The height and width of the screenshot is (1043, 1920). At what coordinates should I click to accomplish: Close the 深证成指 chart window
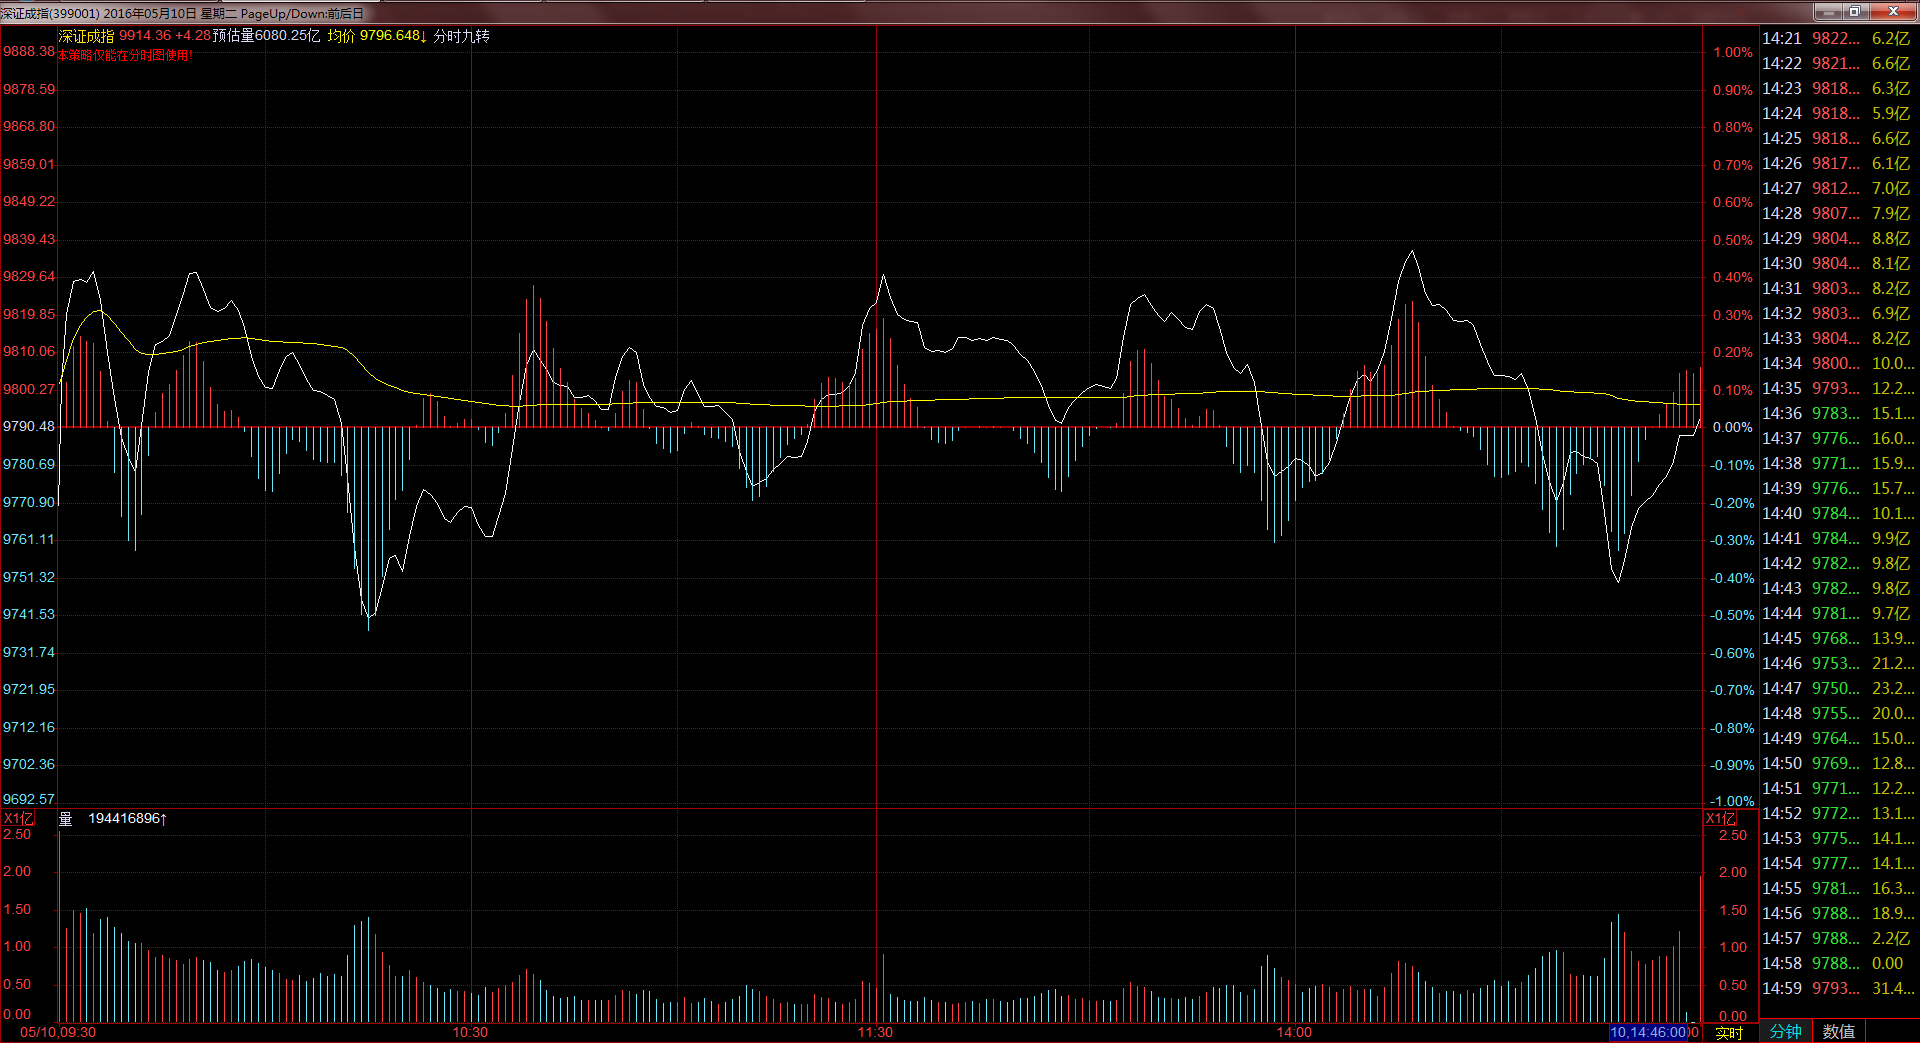1893,11
